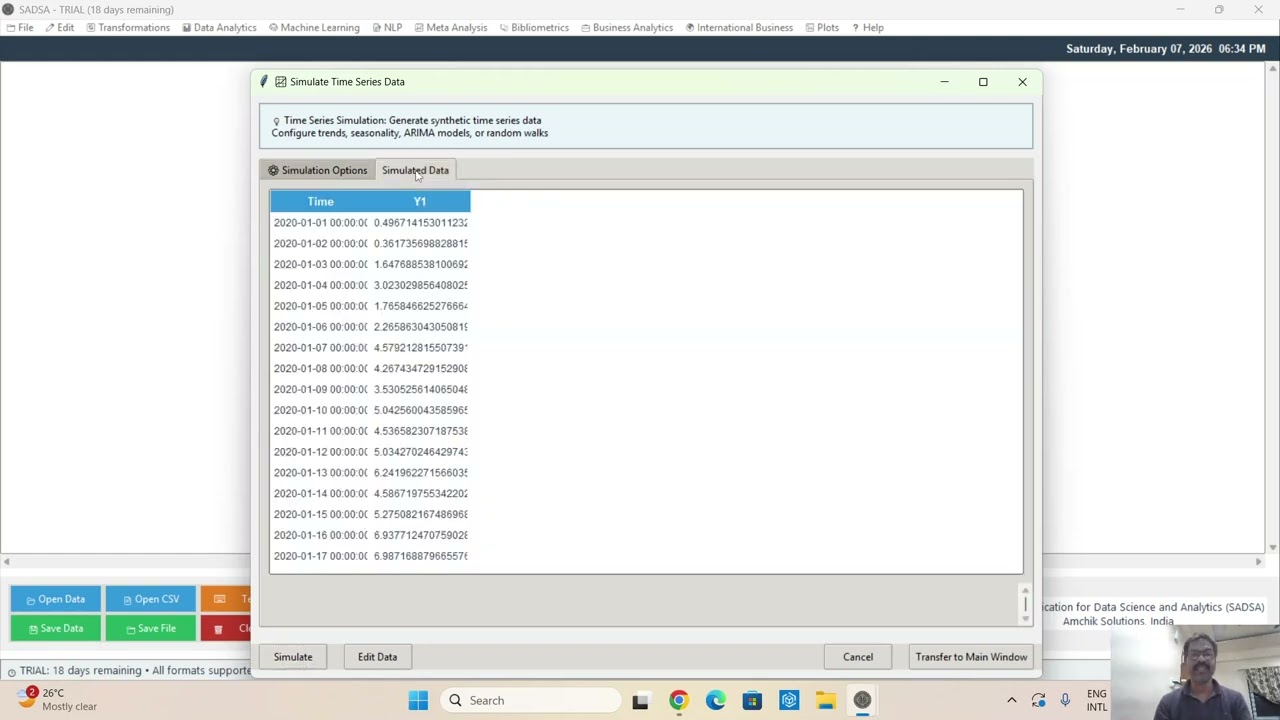Open the Business Analytics menu
The image size is (1280, 720).
point(626,27)
